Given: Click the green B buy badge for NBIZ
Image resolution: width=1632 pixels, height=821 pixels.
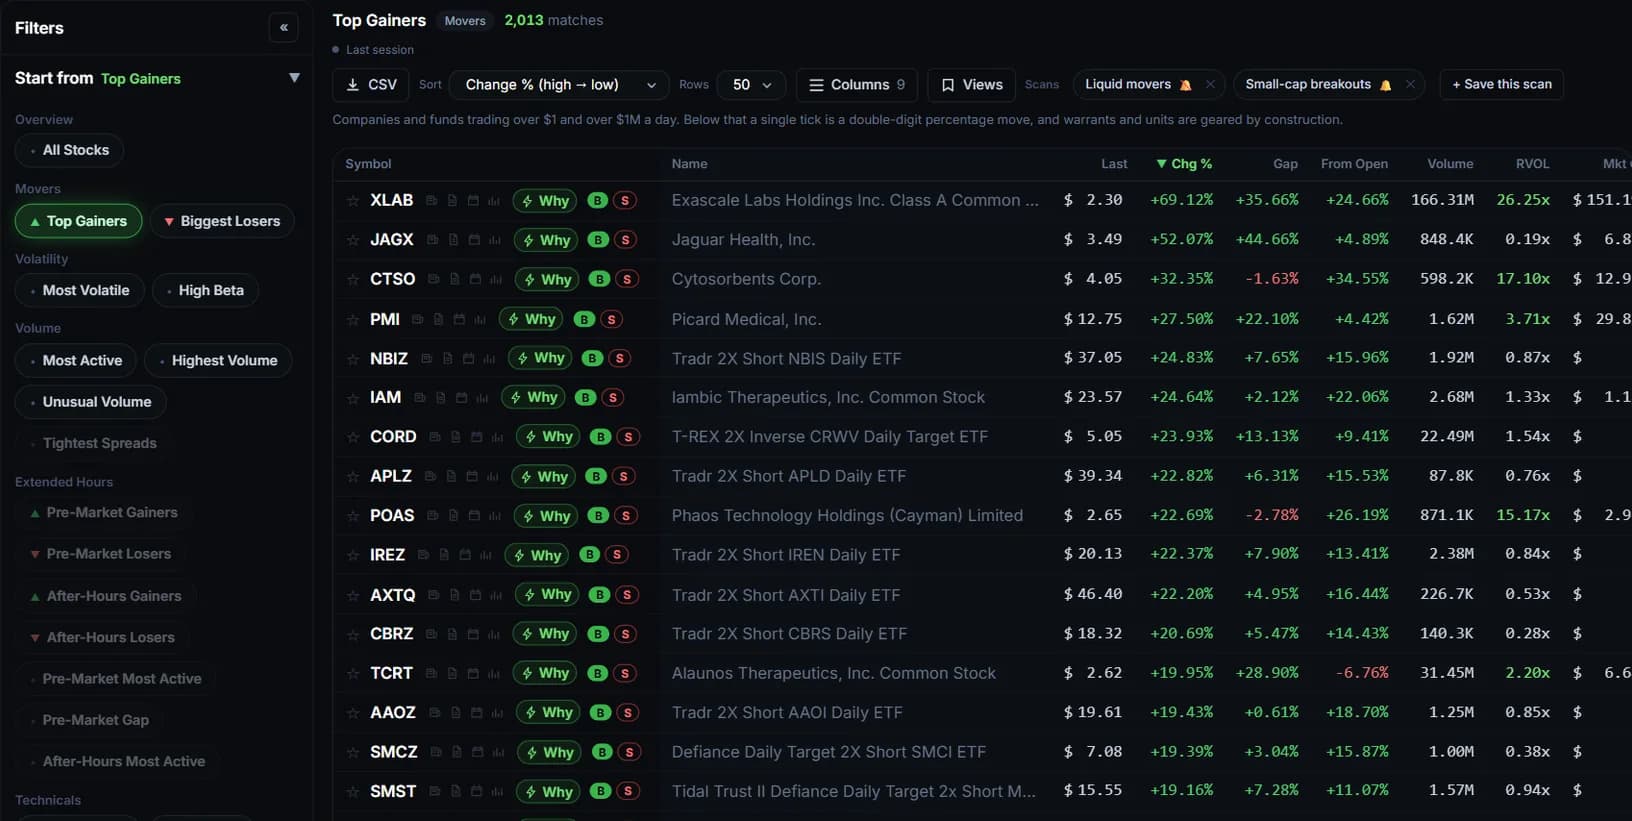Looking at the screenshot, I should tap(593, 358).
